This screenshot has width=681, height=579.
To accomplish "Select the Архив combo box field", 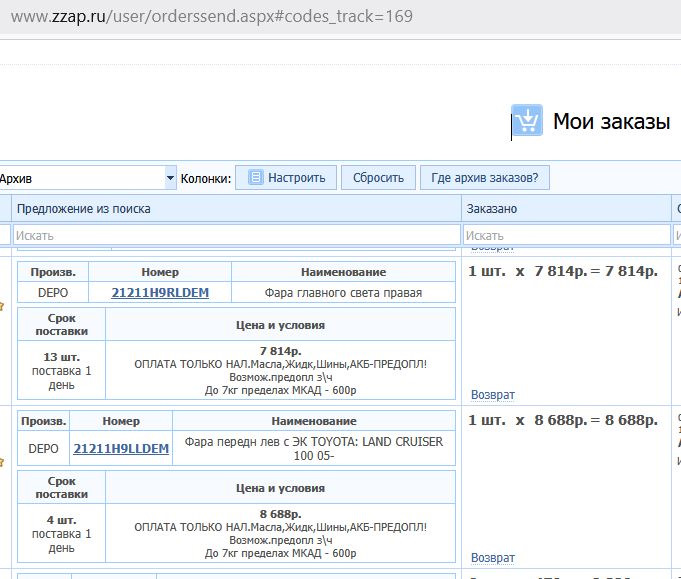I will point(87,178).
